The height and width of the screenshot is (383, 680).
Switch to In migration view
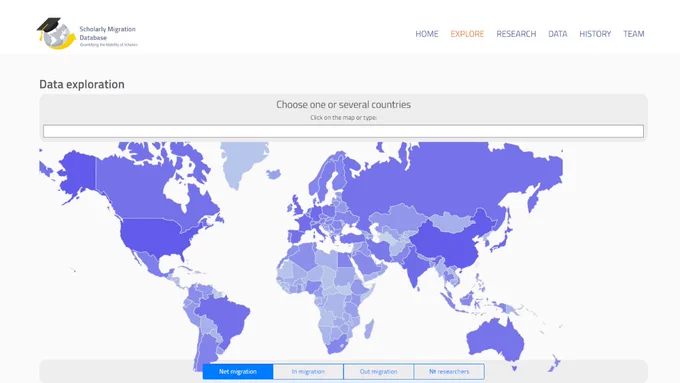tap(308, 372)
